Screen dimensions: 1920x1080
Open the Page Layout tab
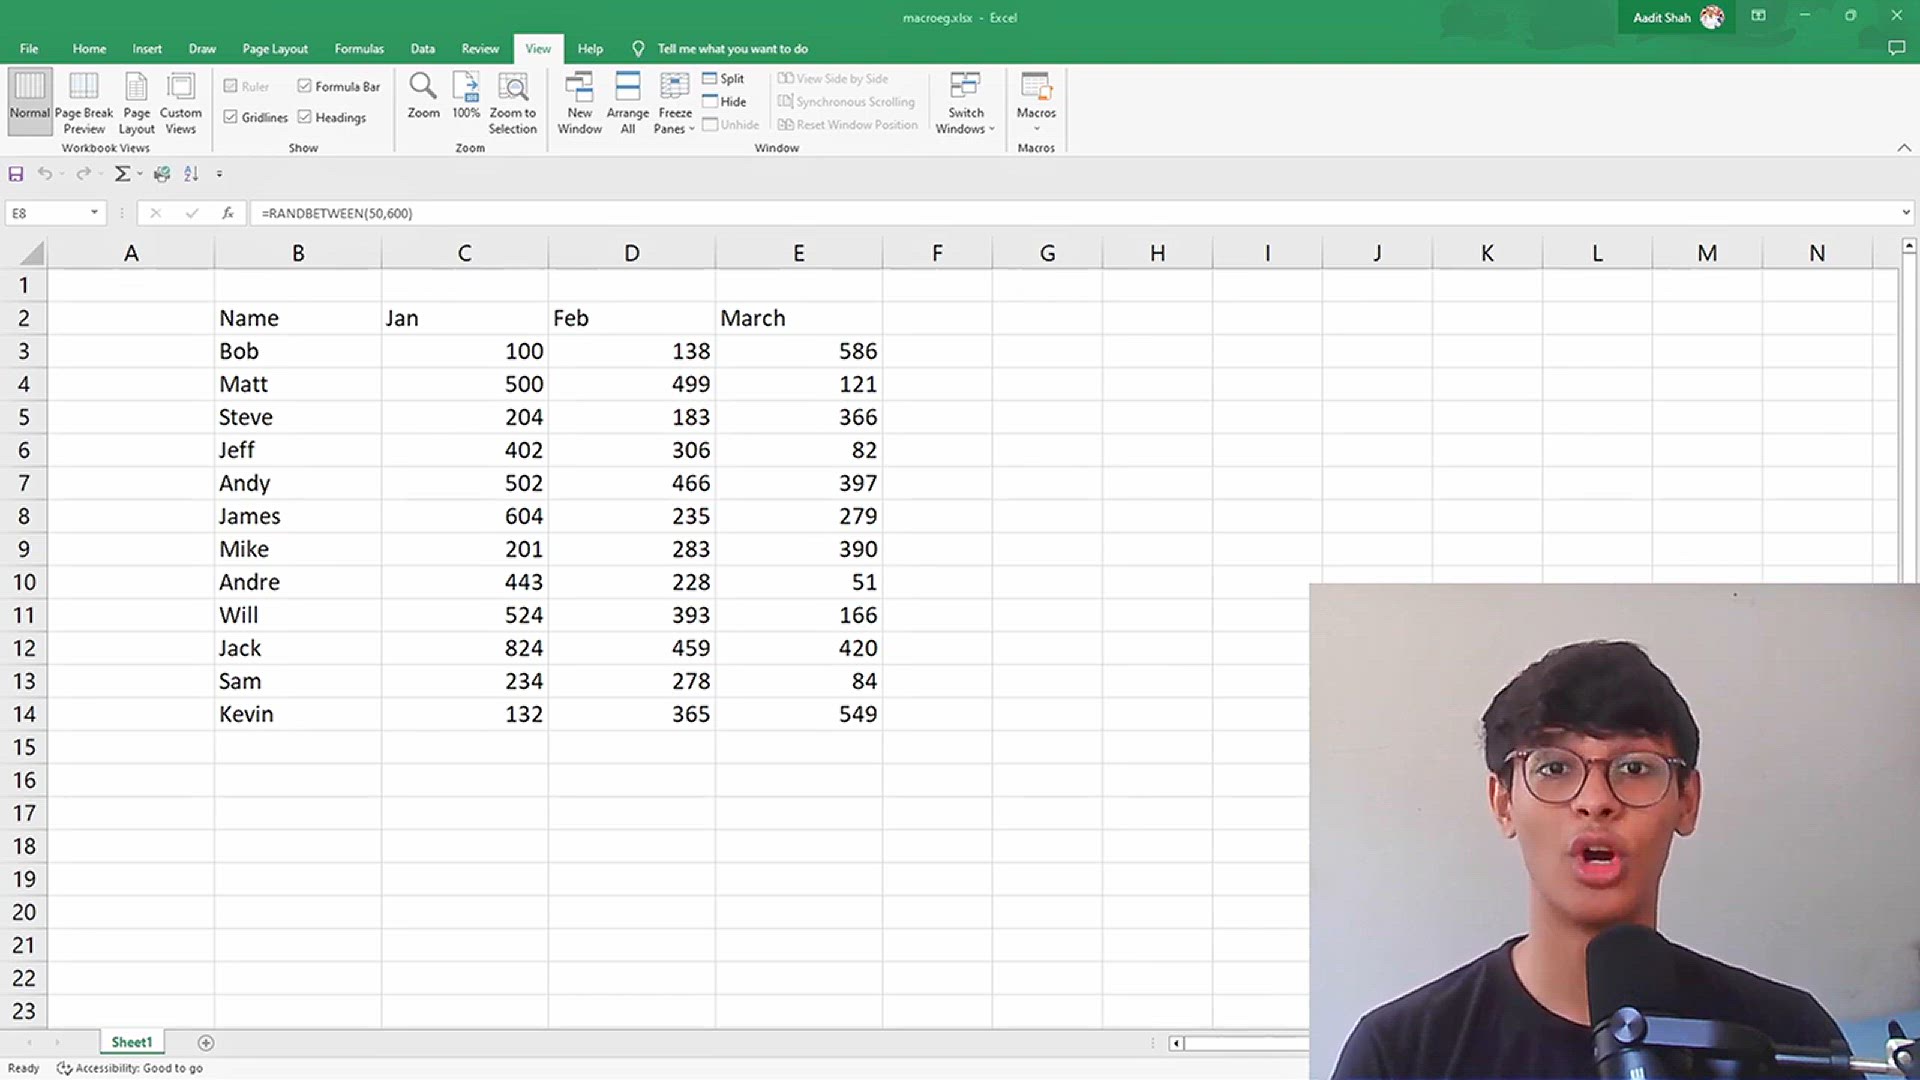(275, 48)
